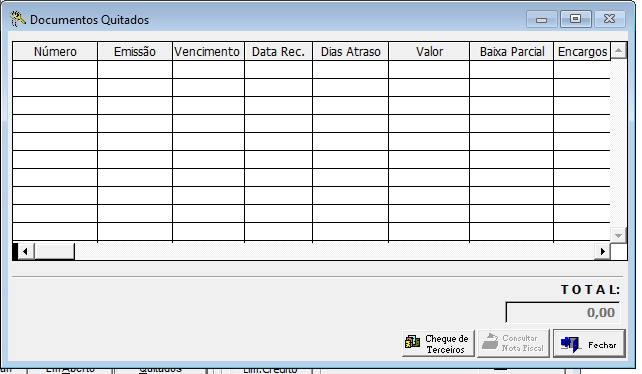Click the Encargos column header
This screenshot has width=642, height=374.
coord(582,51)
